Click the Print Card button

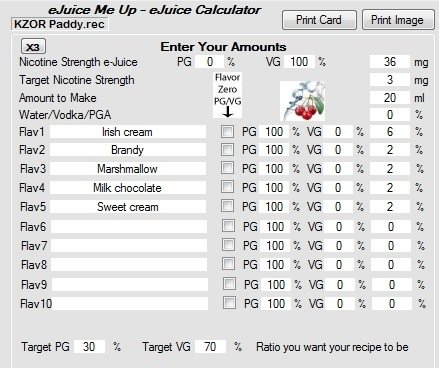point(319,20)
